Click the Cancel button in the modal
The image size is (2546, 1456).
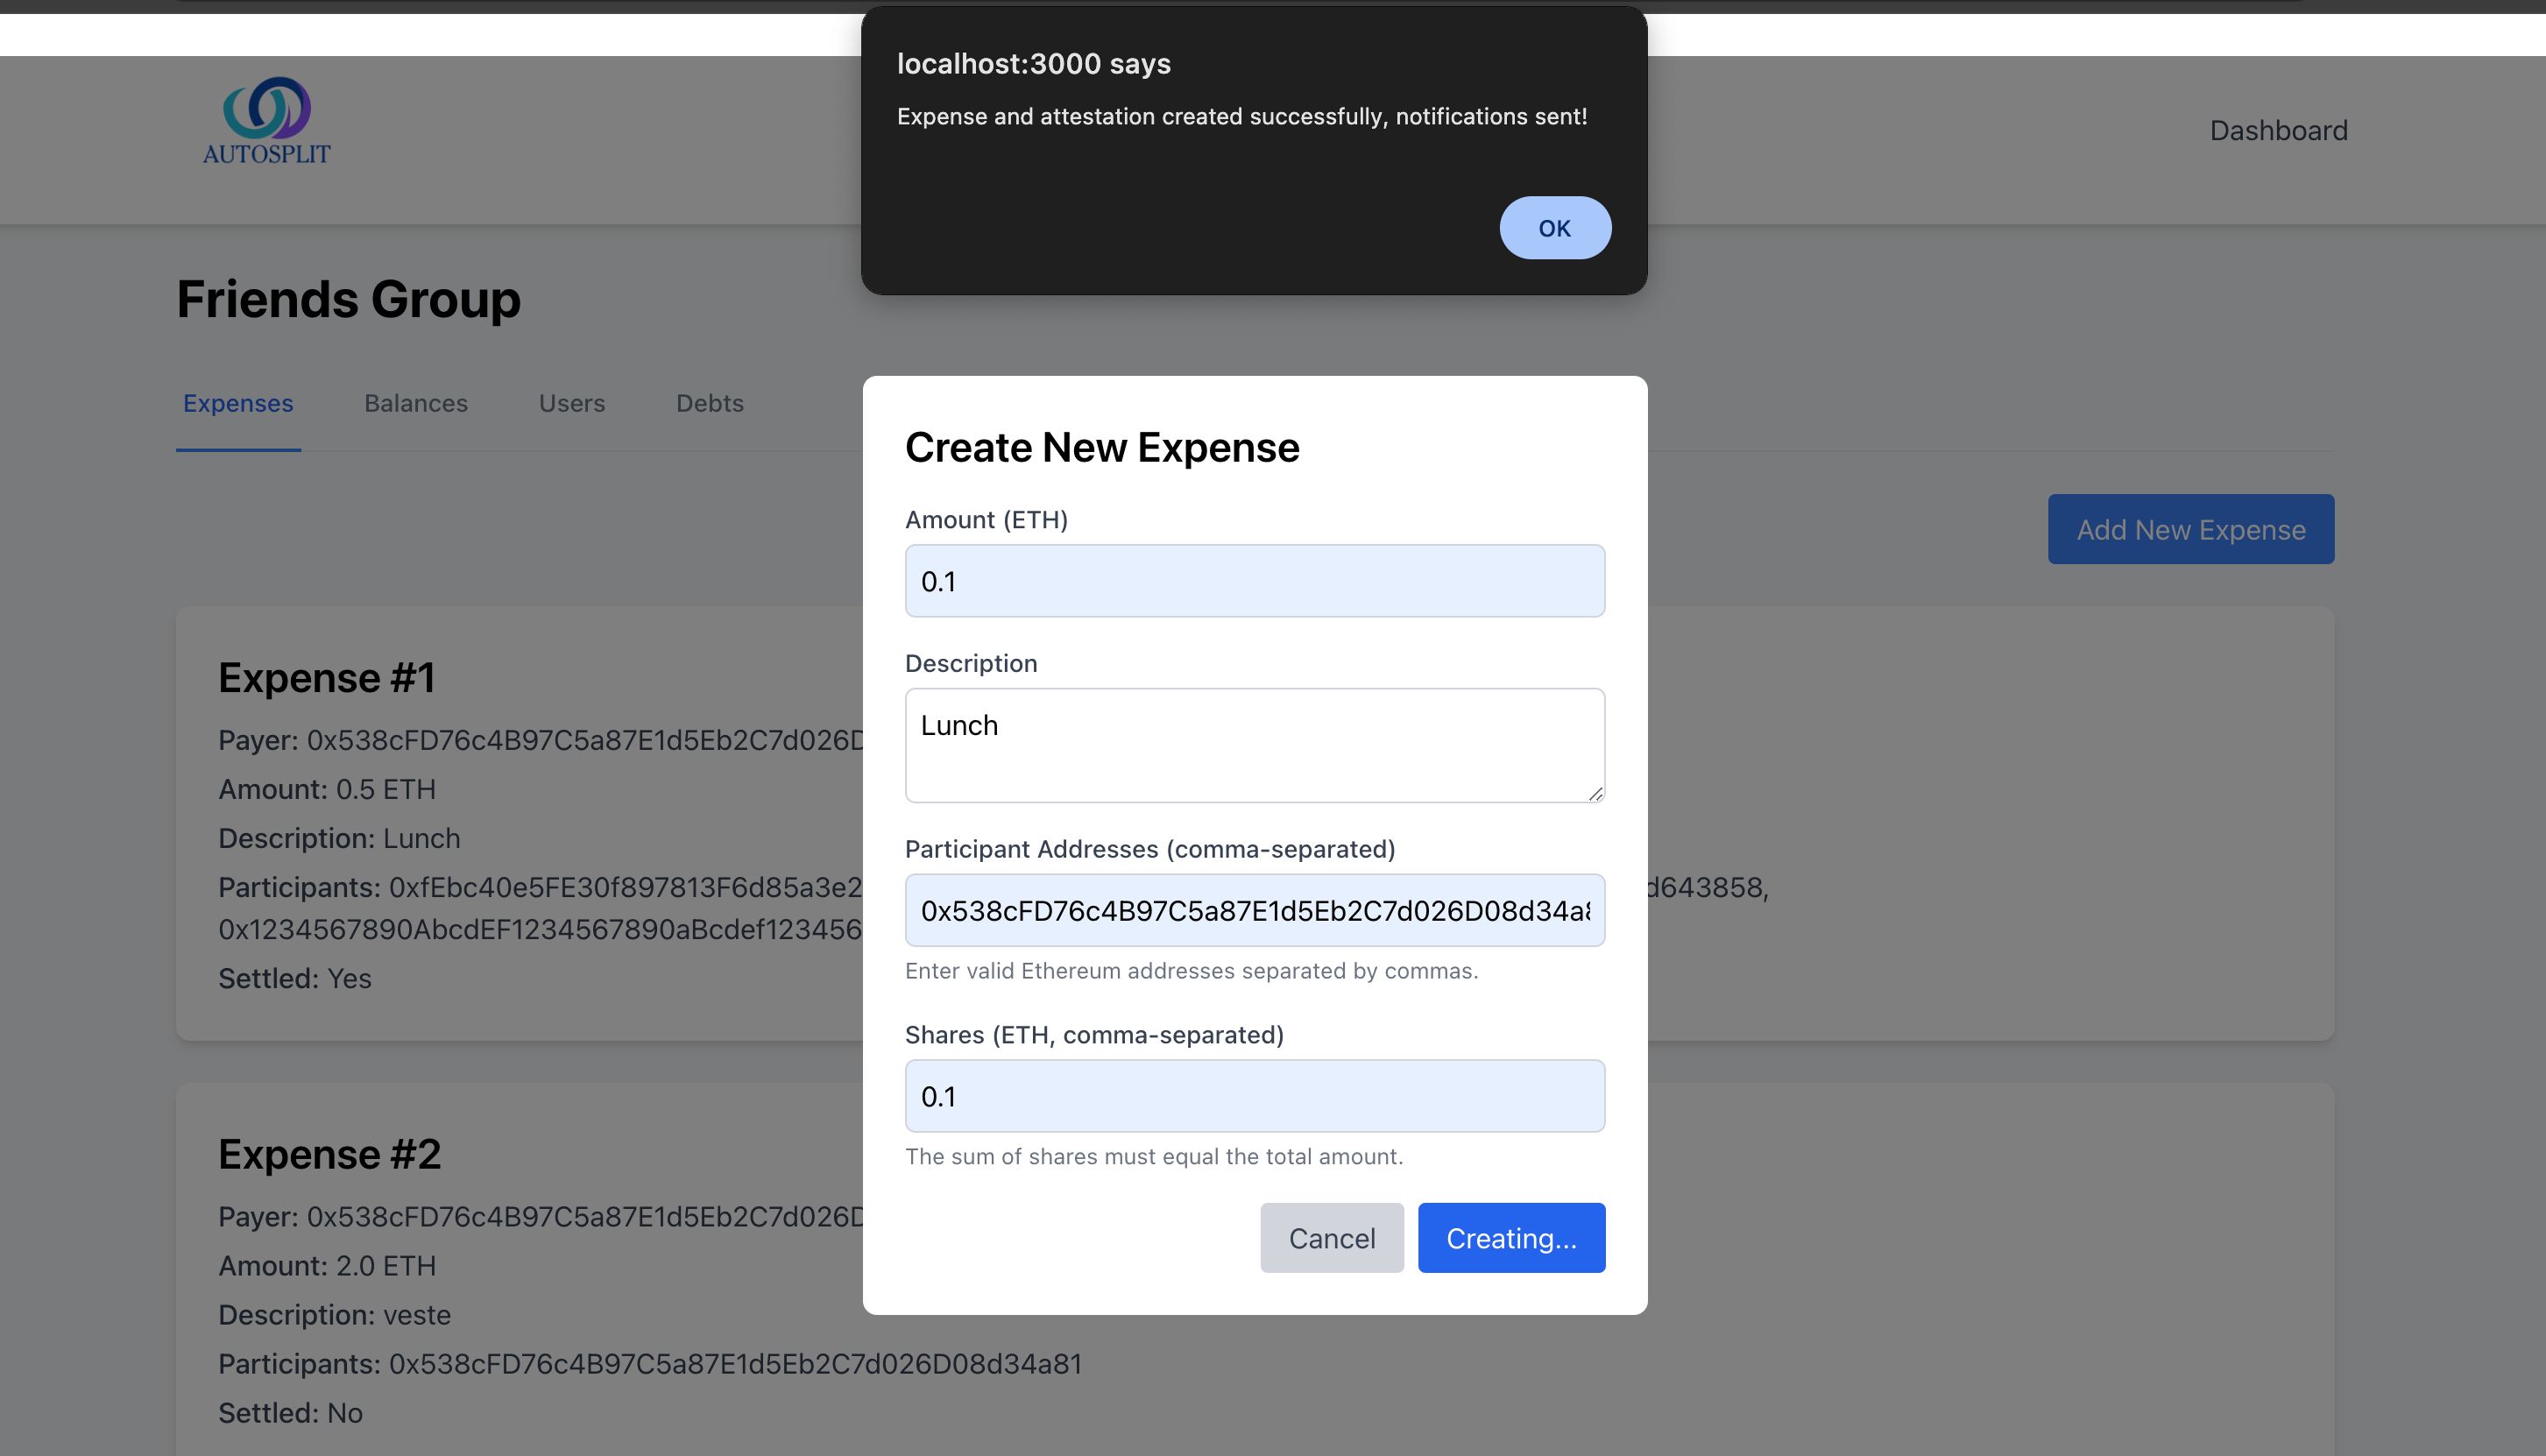1331,1238
